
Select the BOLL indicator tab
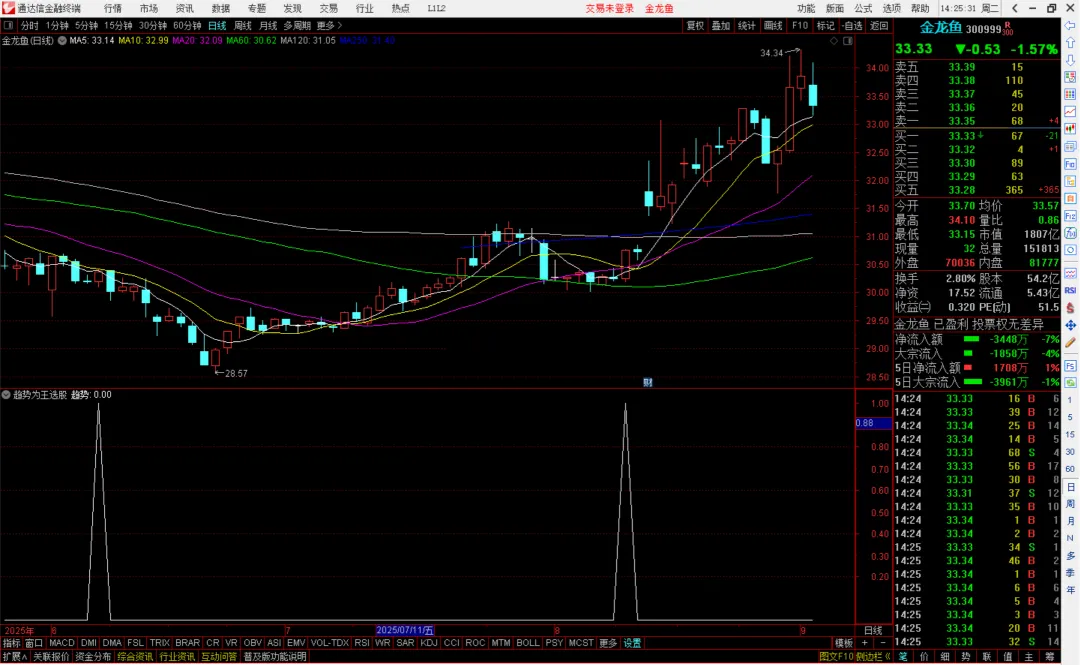click(528, 643)
